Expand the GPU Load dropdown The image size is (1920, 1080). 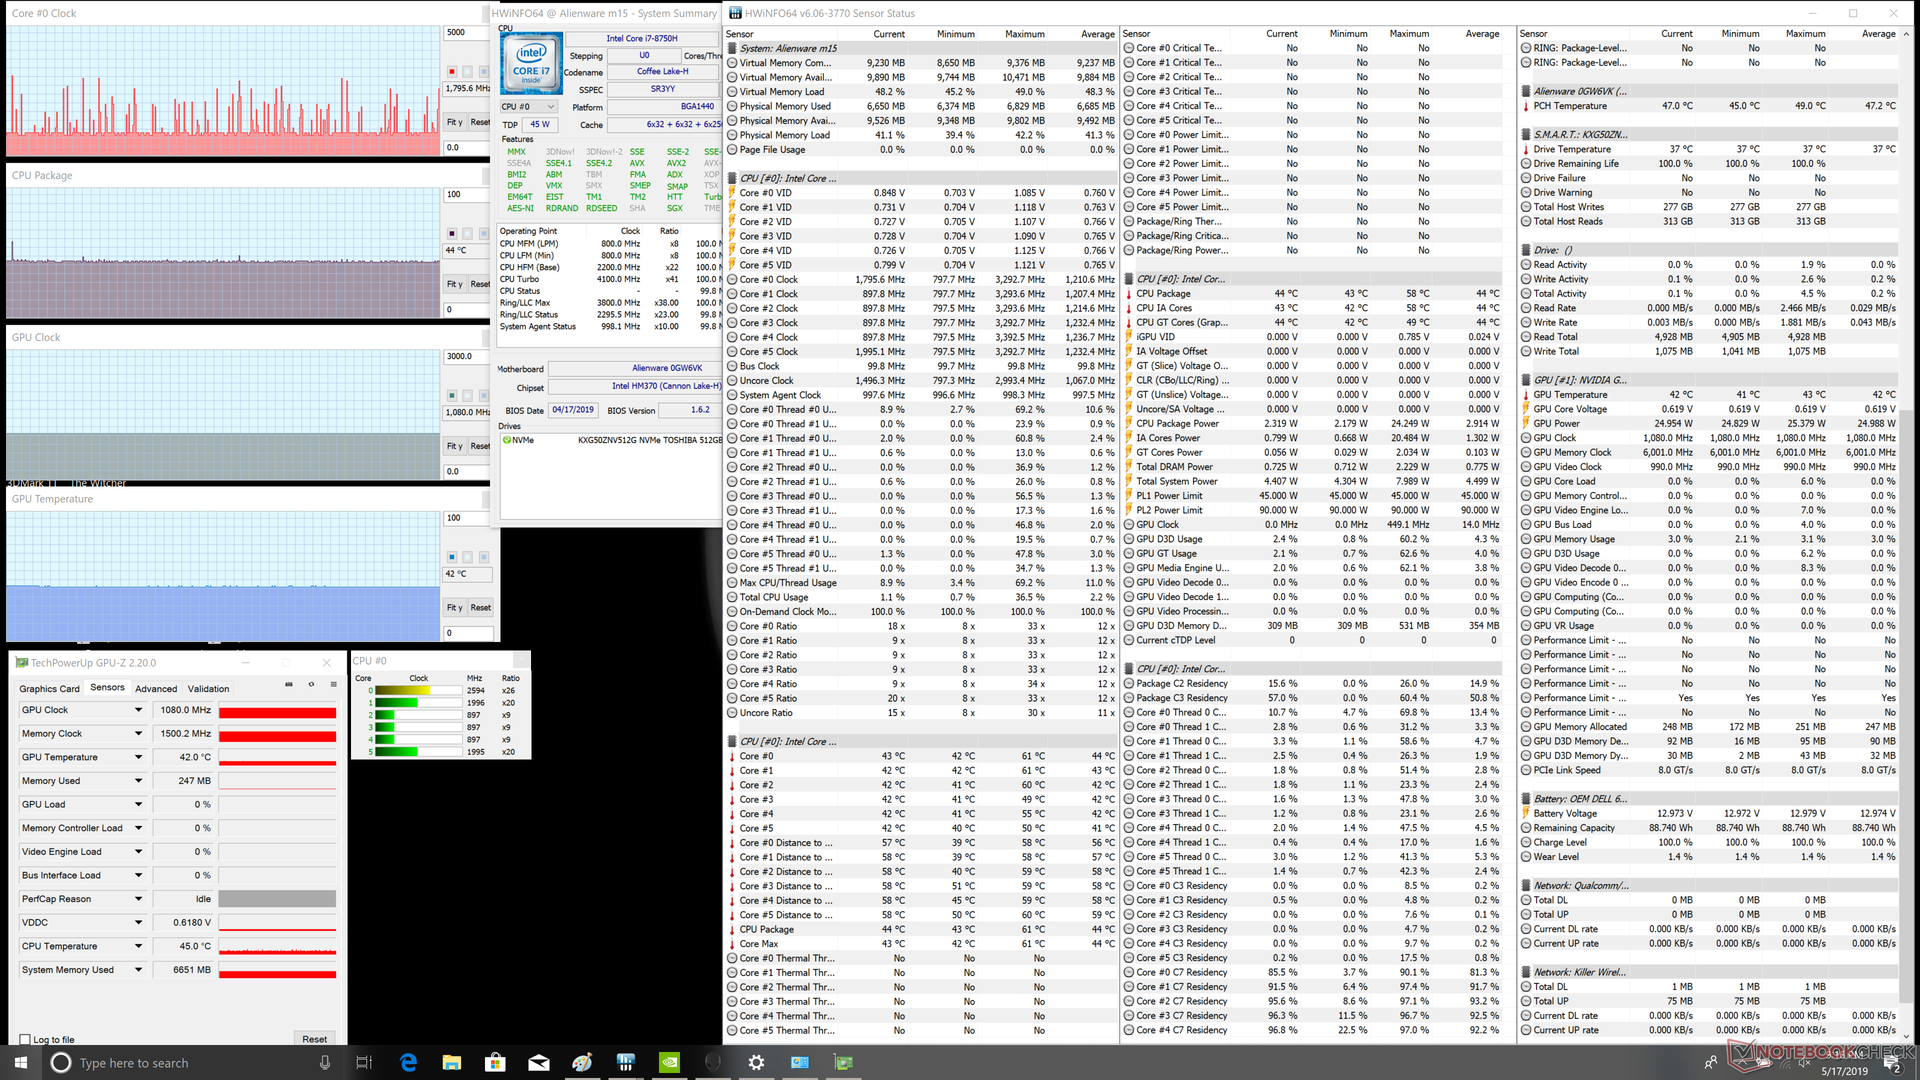coord(138,804)
